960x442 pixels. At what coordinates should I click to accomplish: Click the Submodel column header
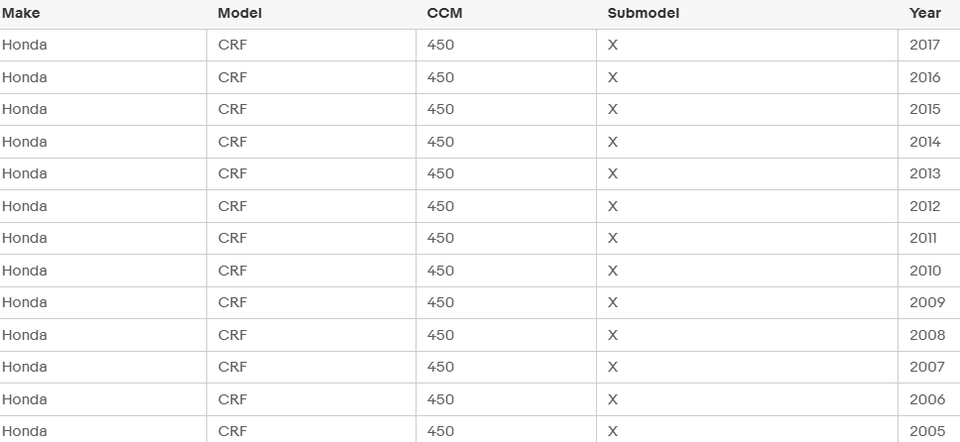pyautogui.click(x=643, y=13)
